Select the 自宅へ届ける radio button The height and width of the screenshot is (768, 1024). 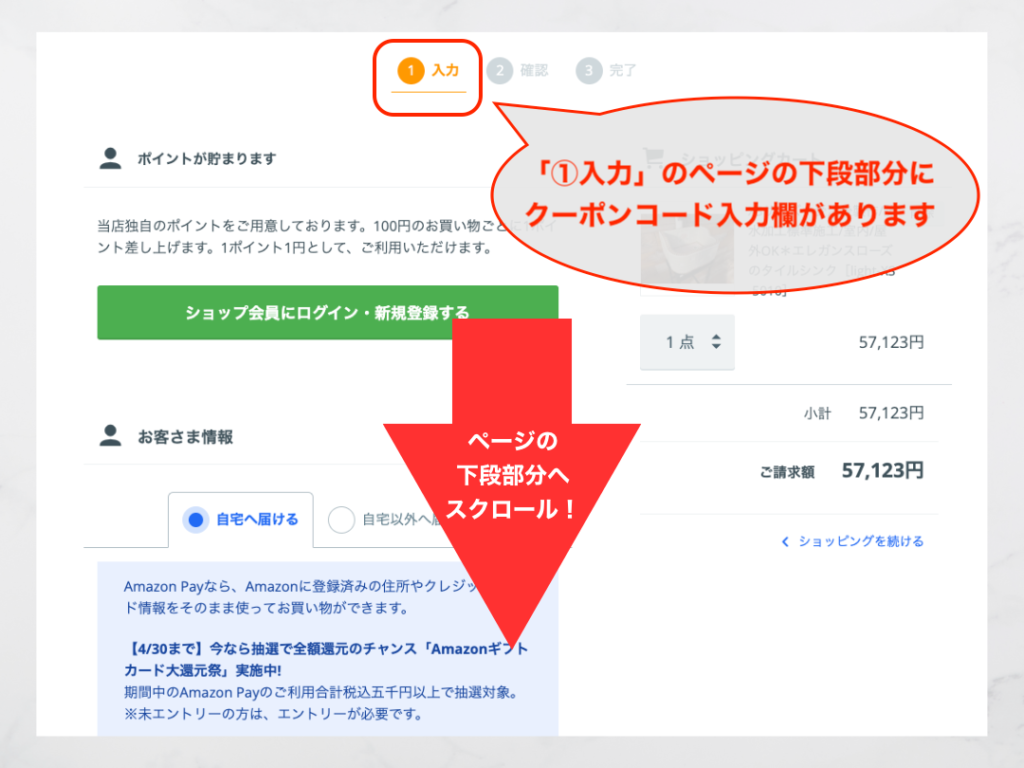coord(195,520)
